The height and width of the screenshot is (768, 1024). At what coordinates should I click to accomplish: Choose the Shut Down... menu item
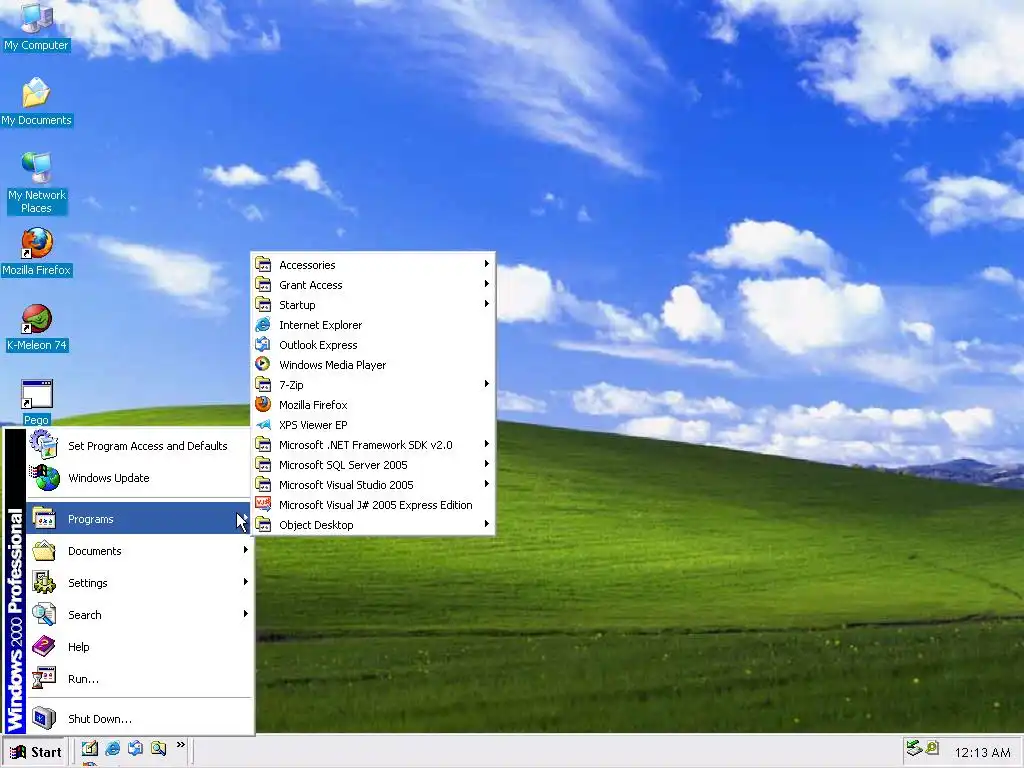tap(139, 718)
